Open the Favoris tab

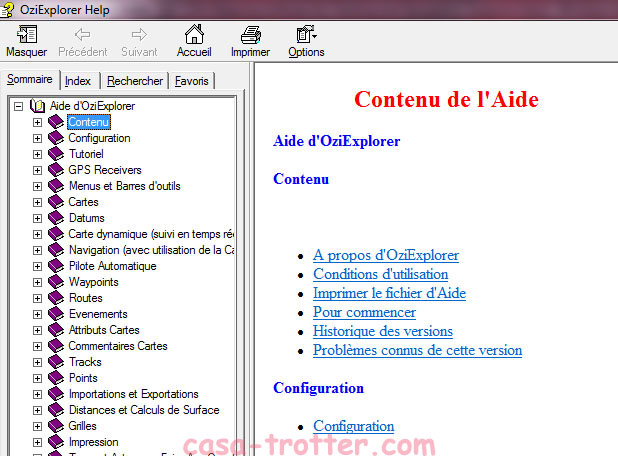click(192, 81)
